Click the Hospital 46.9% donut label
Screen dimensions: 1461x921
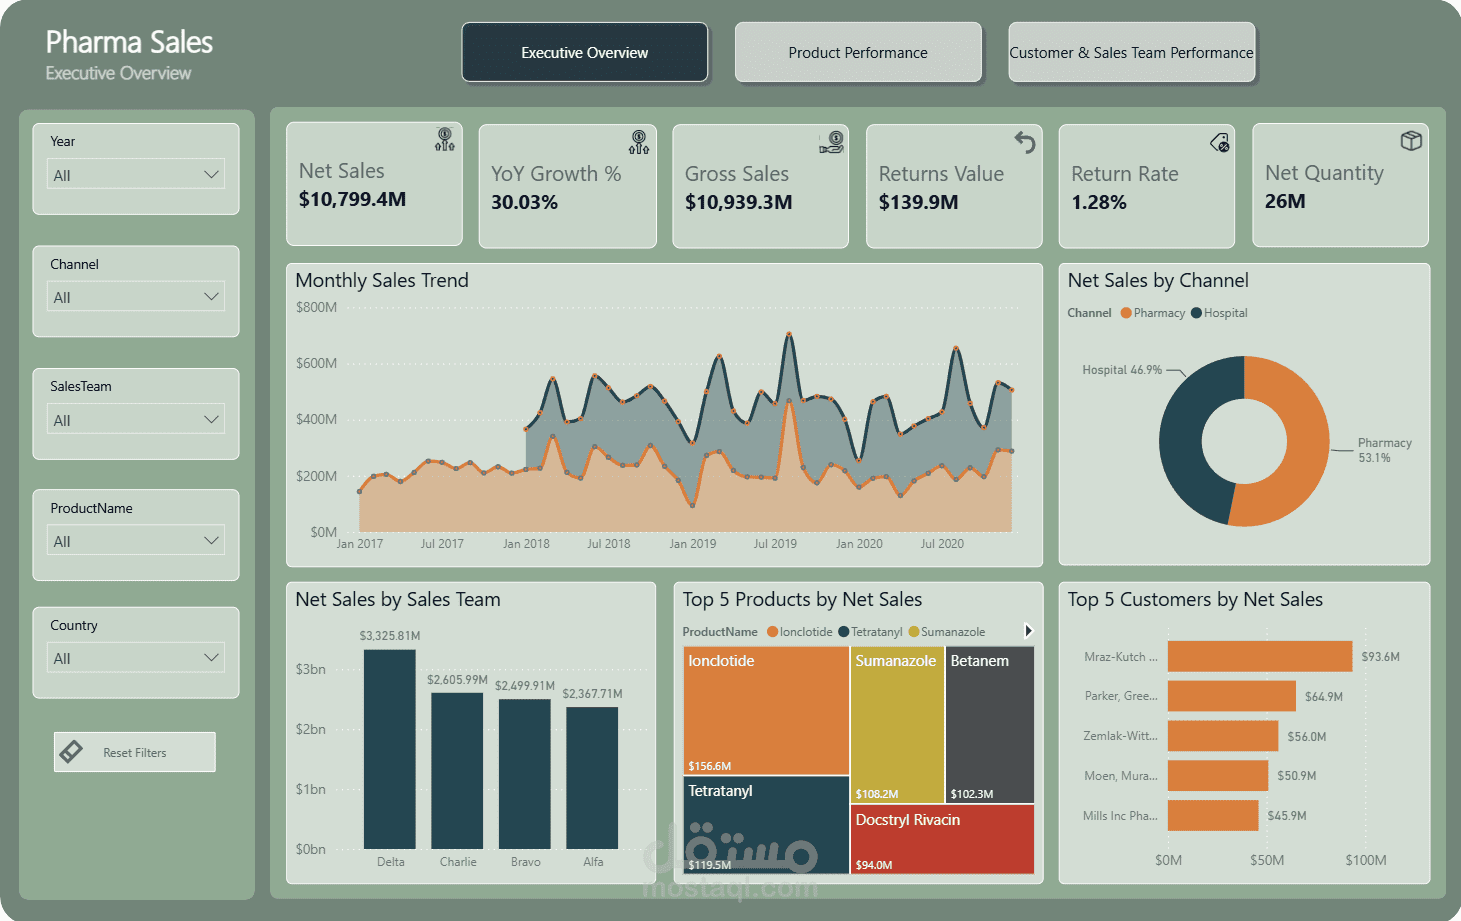pyautogui.click(x=1122, y=370)
